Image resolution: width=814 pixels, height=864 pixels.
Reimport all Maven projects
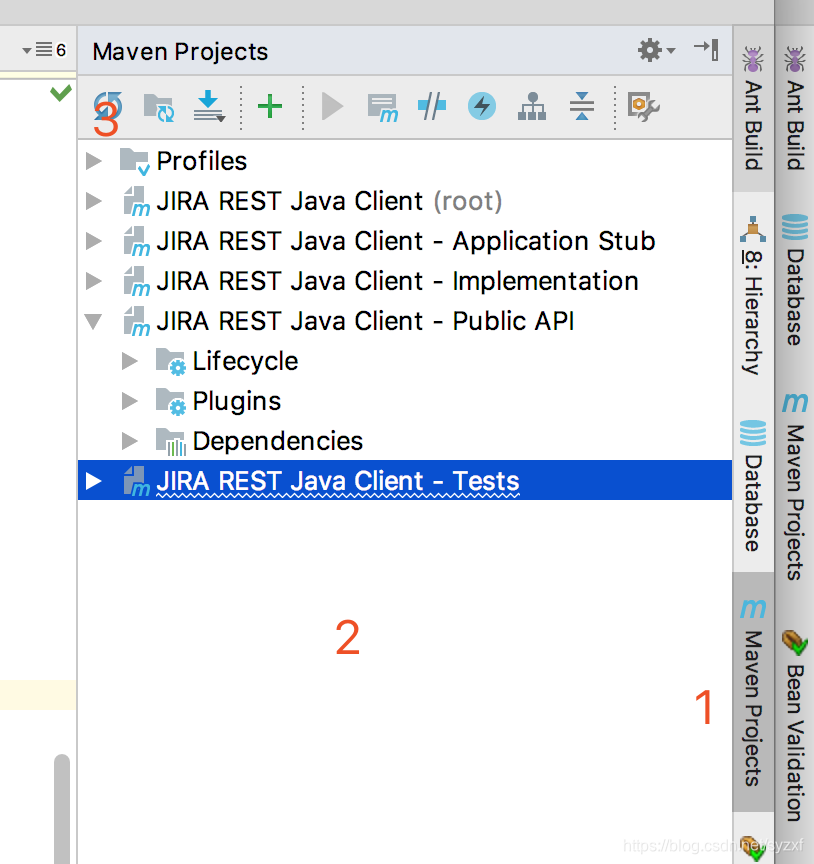[x=109, y=107]
